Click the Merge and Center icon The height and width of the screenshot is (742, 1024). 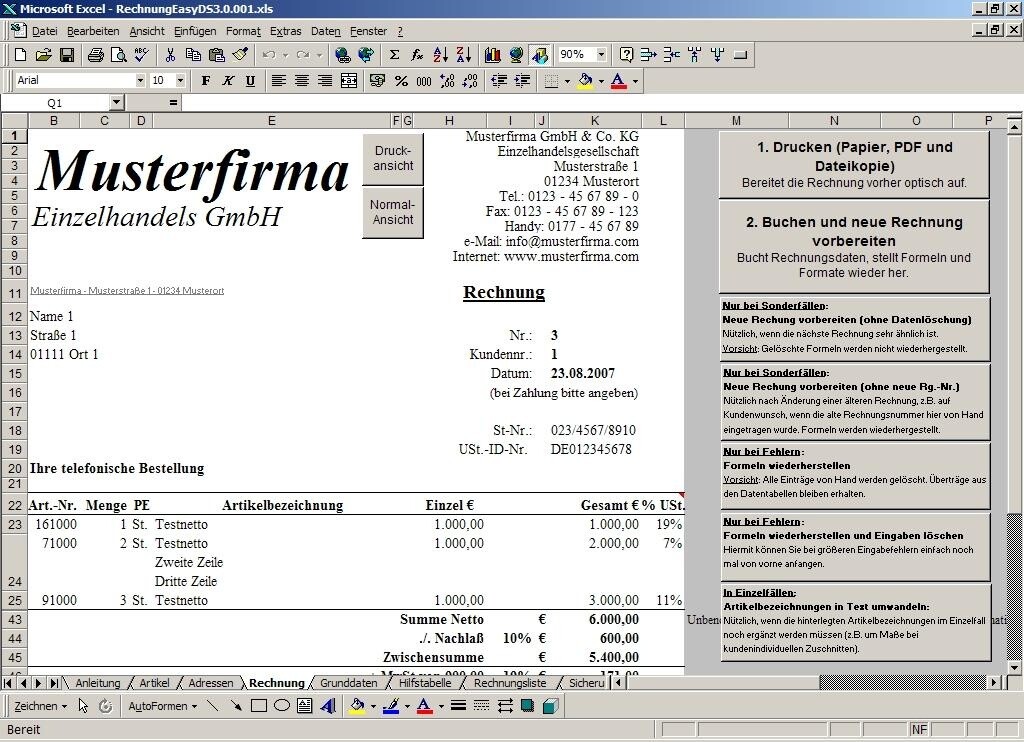pyautogui.click(x=349, y=81)
